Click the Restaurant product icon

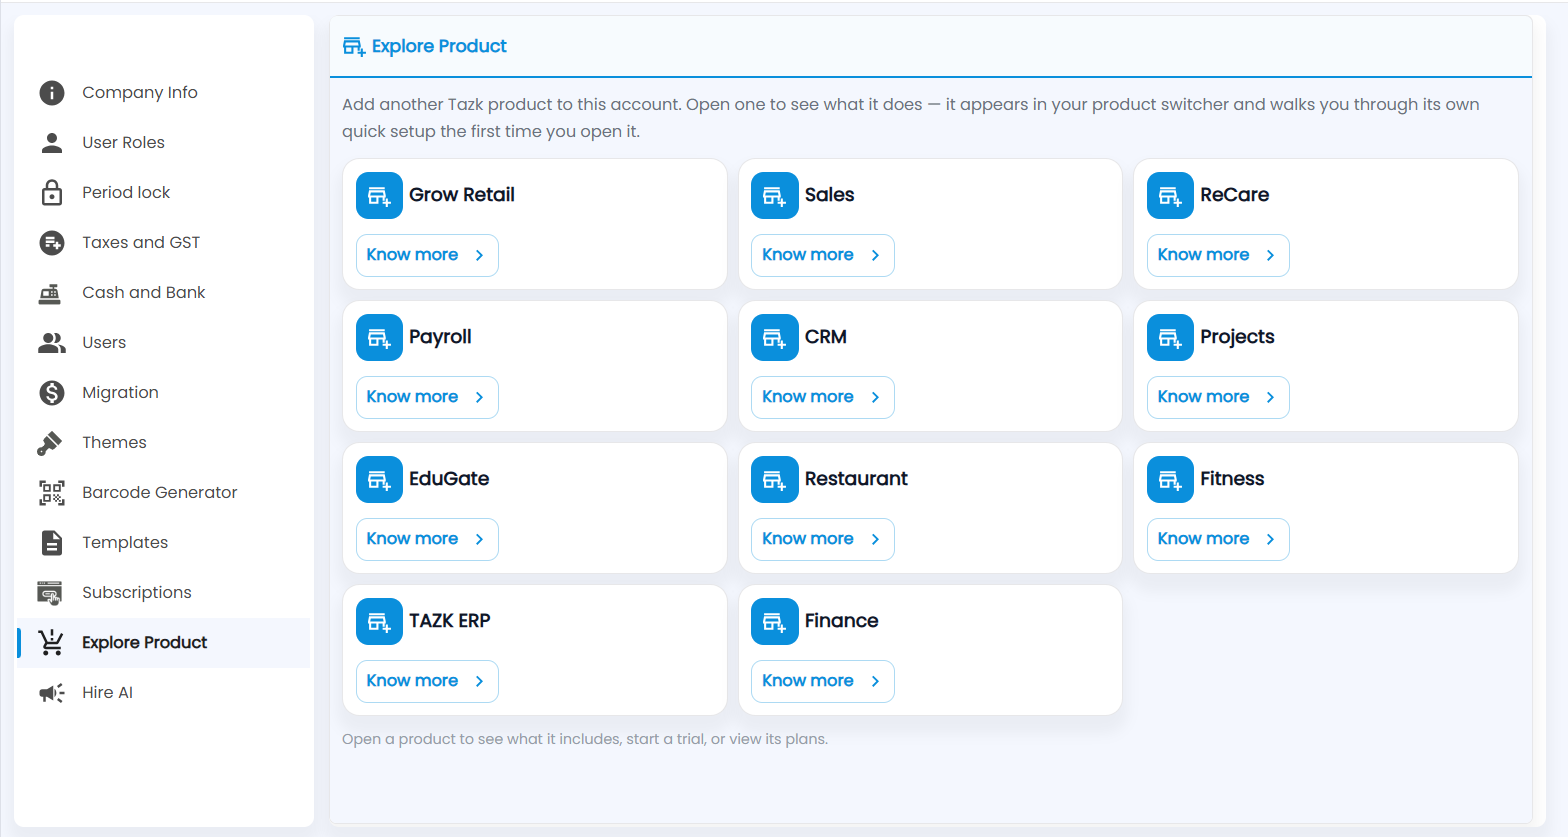(x=775, y=479)
